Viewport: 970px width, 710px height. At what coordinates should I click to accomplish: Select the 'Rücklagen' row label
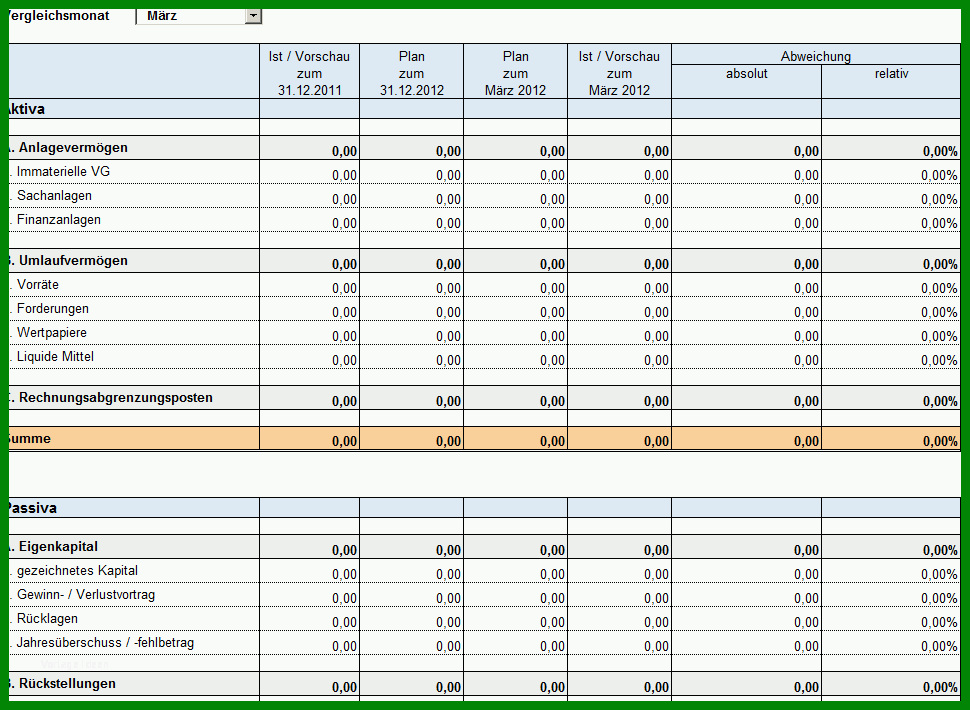coord(47,619)
